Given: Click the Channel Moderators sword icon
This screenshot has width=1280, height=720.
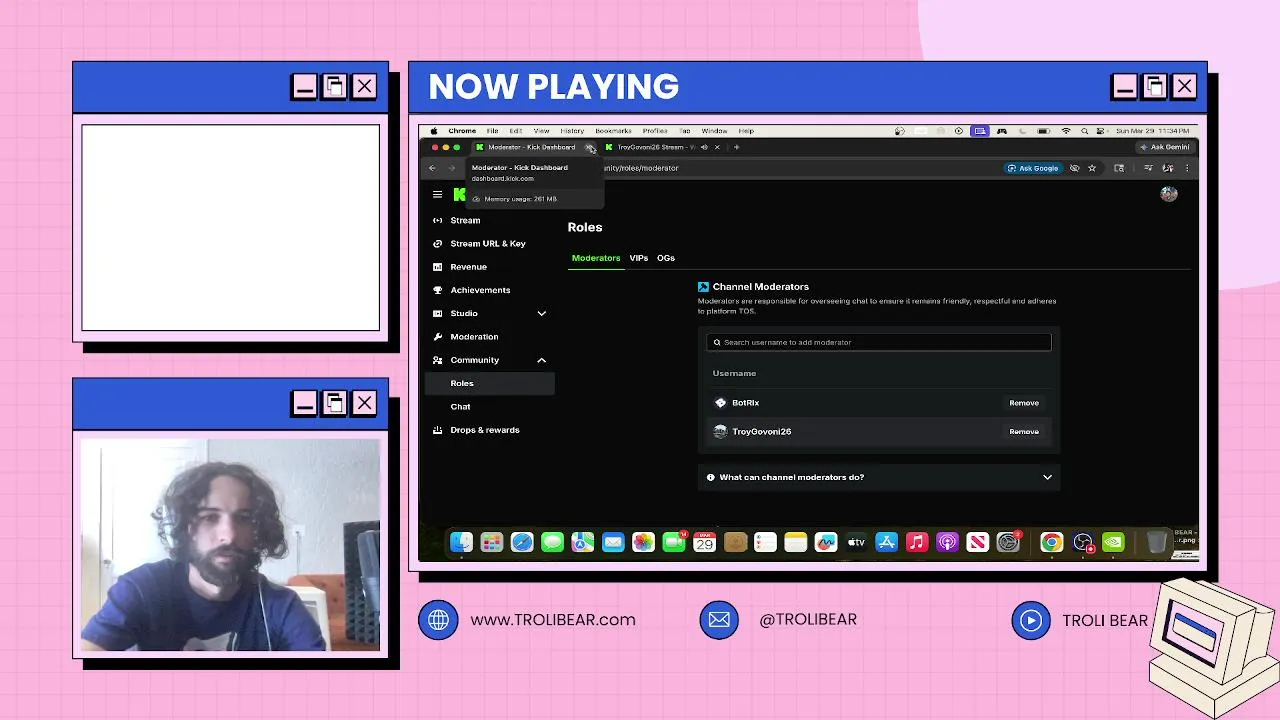Looking at the screenshot, I should pos(703,287).
